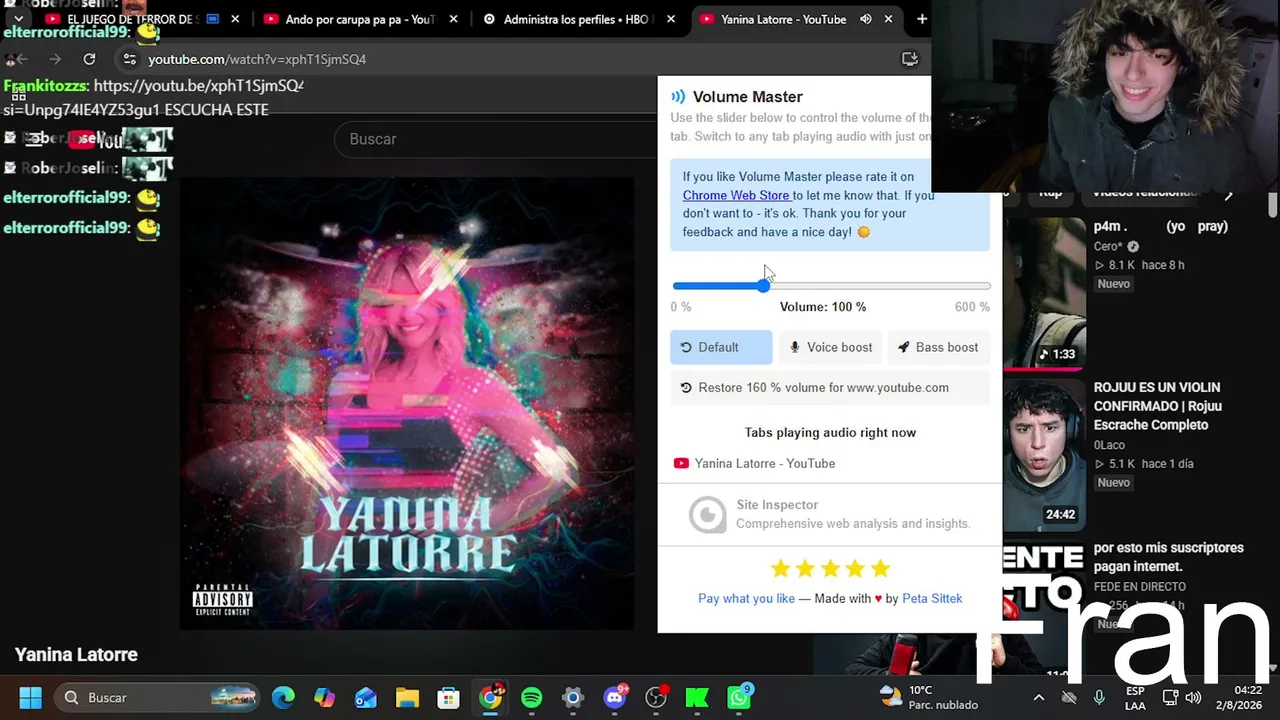This screenshot has width=1280, height=720.
Task: Close the Ando por carupa tab
Action: 453,19
